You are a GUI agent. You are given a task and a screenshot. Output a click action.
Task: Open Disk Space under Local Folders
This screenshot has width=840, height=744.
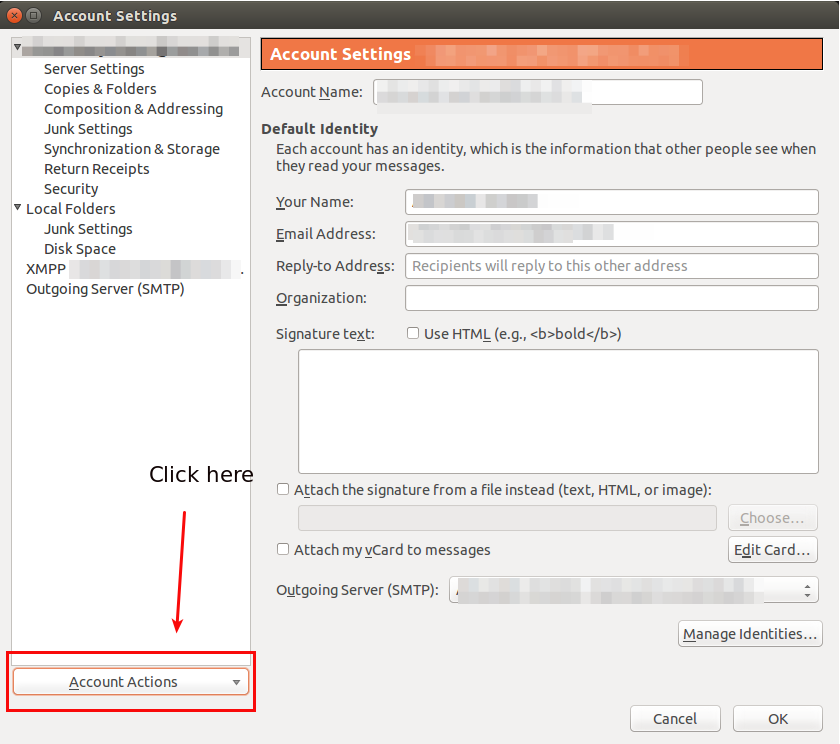pos(79,249)
